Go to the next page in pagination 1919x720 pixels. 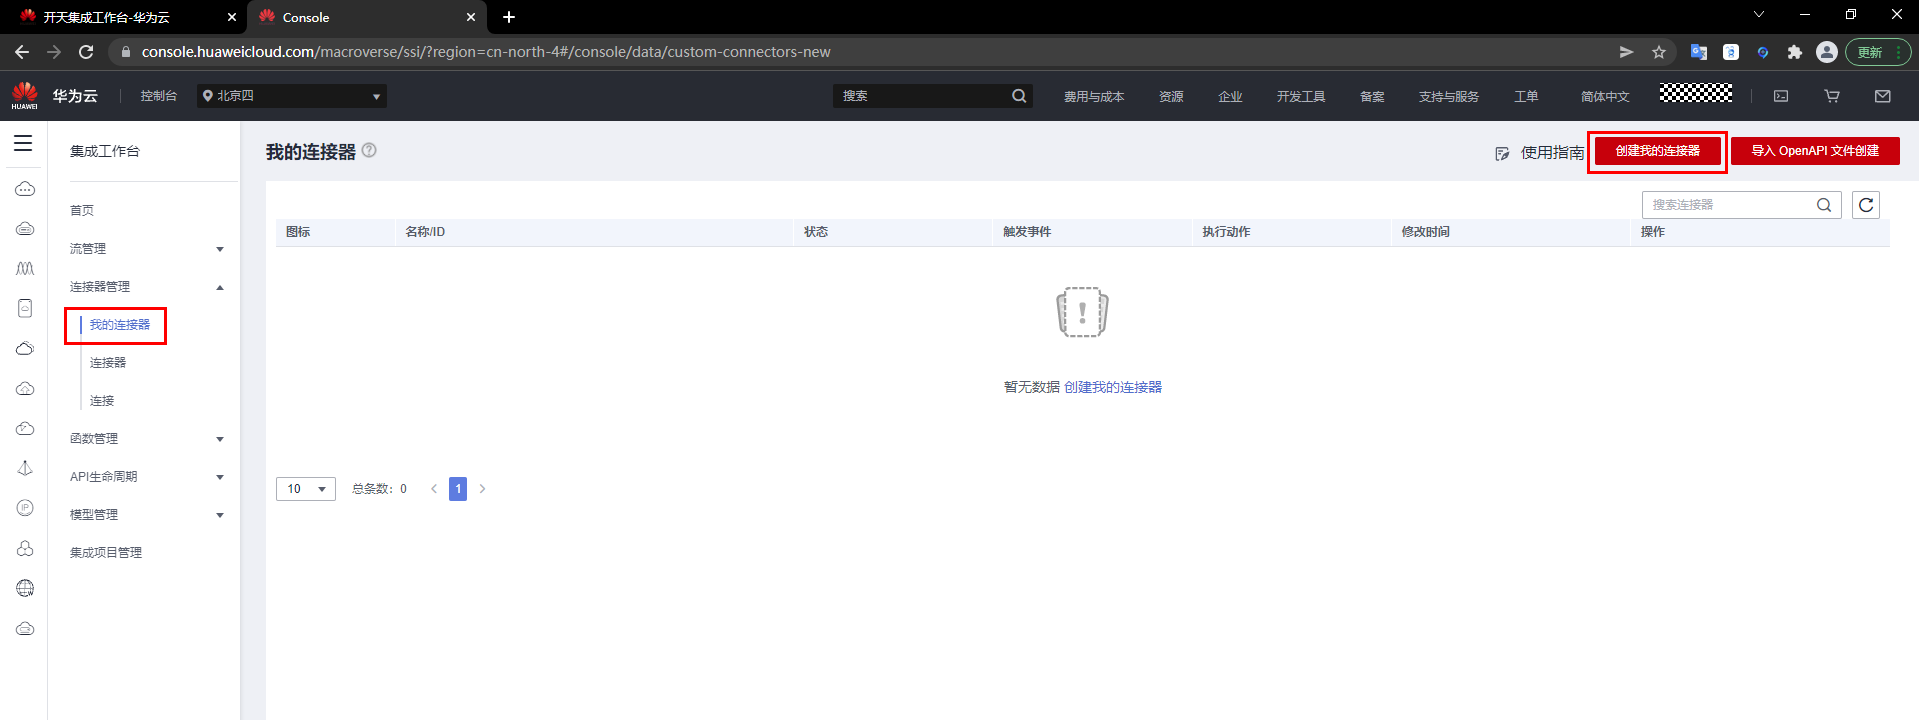[482, 489]
